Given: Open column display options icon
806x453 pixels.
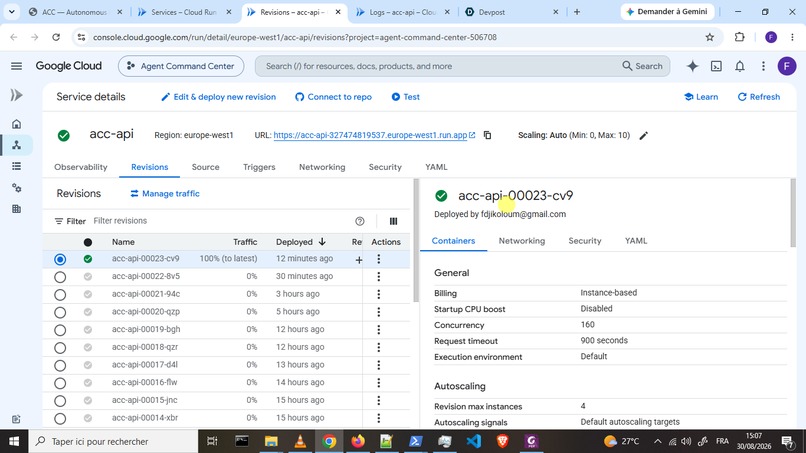Looking at the screenshot, I should [x=393, y=221].
